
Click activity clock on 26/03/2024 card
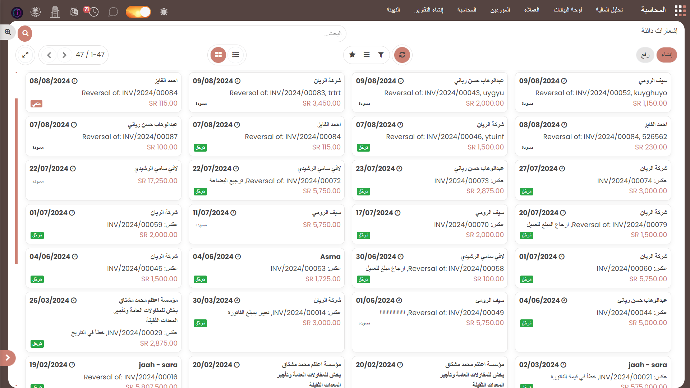click(74, 300)
